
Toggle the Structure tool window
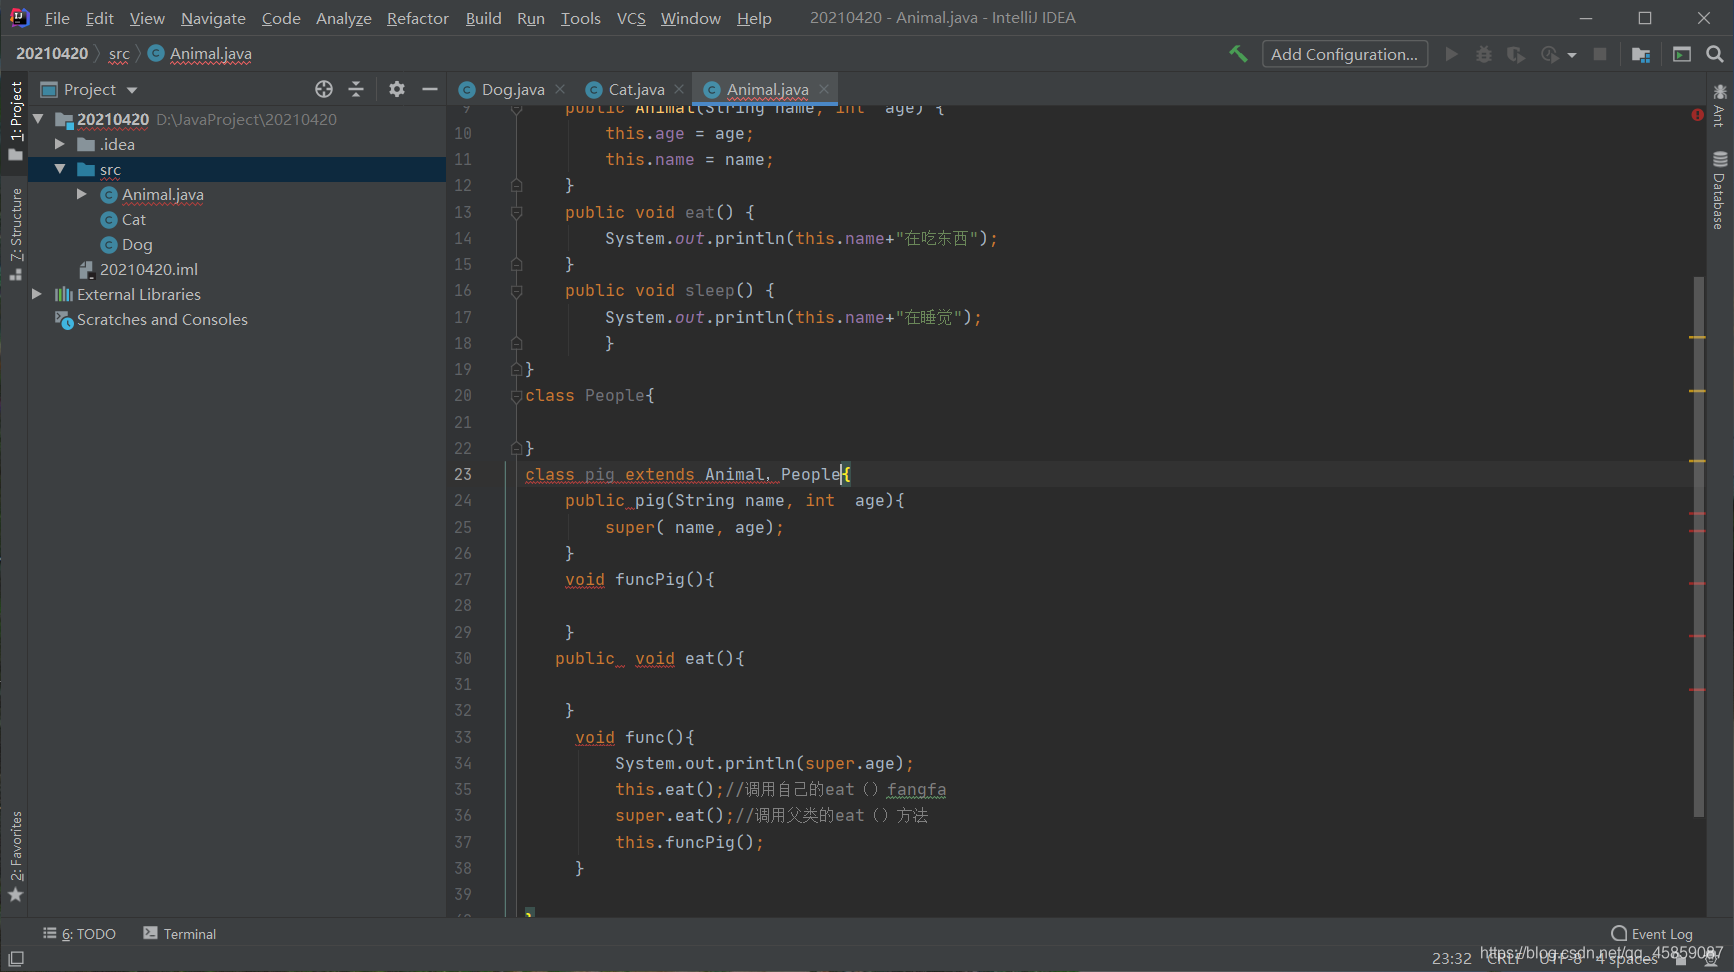[15, 234]
